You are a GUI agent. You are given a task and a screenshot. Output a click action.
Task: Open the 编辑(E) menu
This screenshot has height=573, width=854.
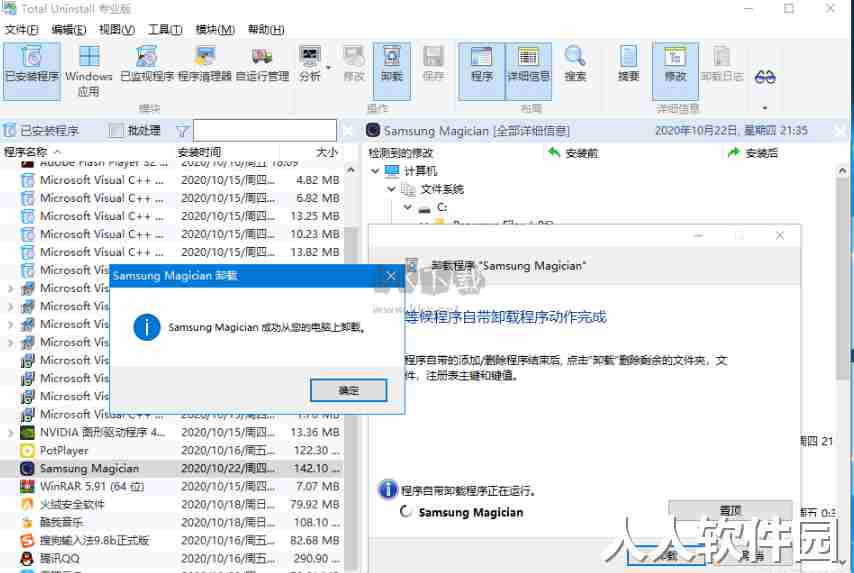(x=69, y=29)
